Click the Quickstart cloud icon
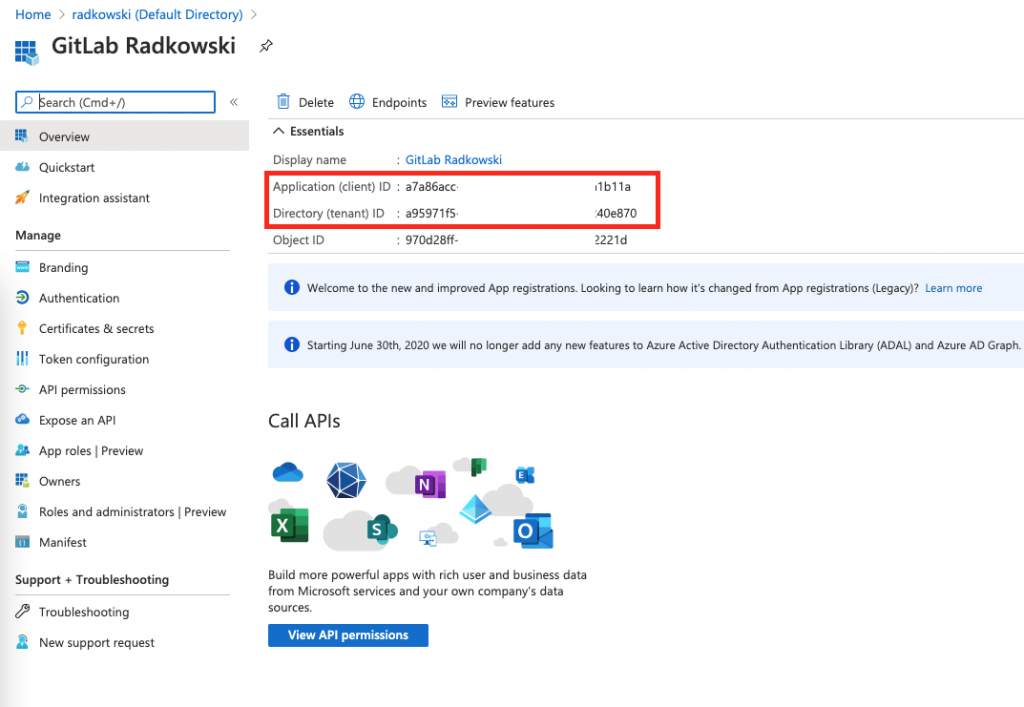Screen dimensions: 1024x707 click(22, 166)
